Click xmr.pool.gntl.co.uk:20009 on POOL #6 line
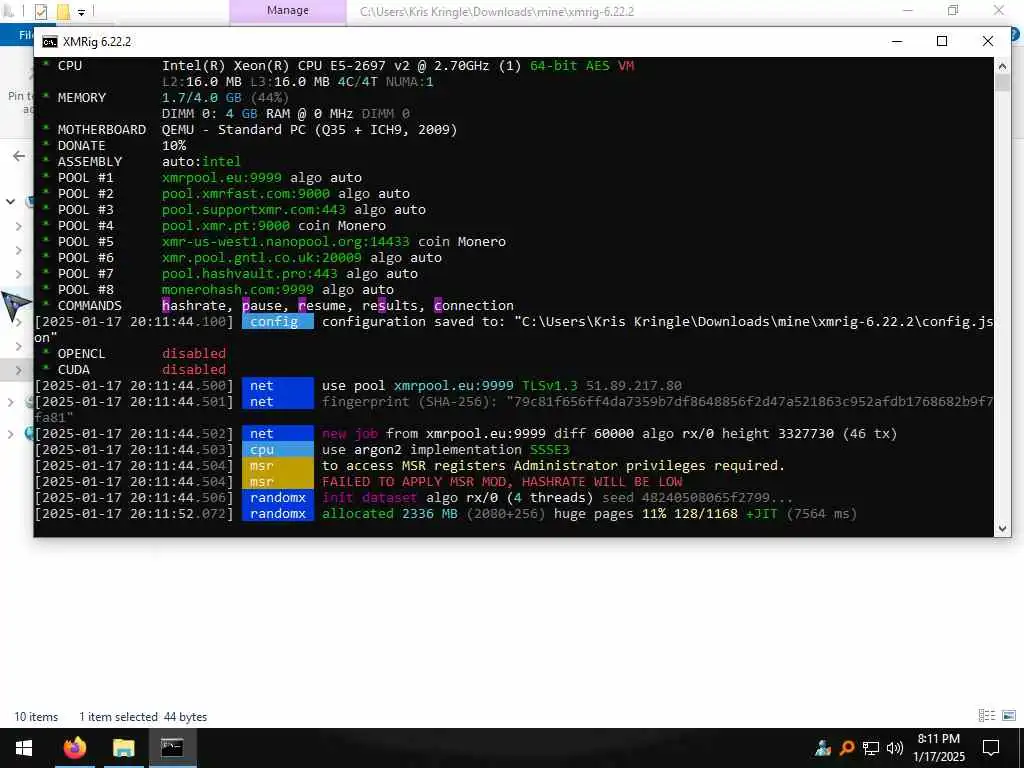This screenshot has width=1024, height=768. 261,257
